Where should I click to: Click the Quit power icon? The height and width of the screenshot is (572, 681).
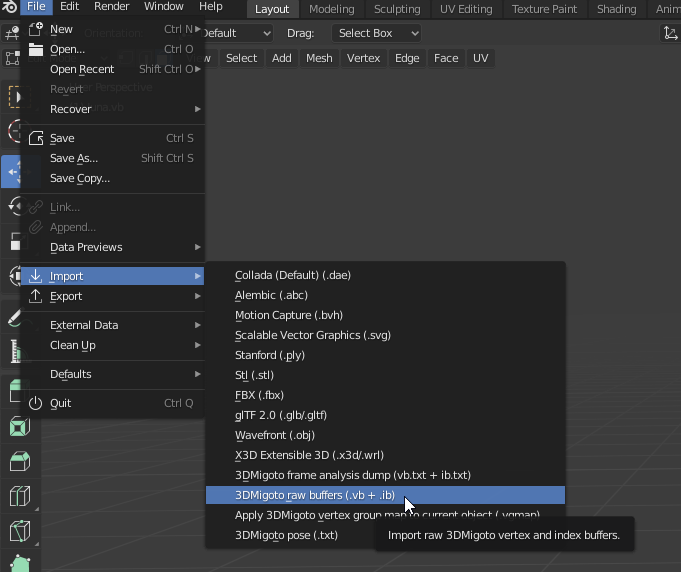[36, 403]
